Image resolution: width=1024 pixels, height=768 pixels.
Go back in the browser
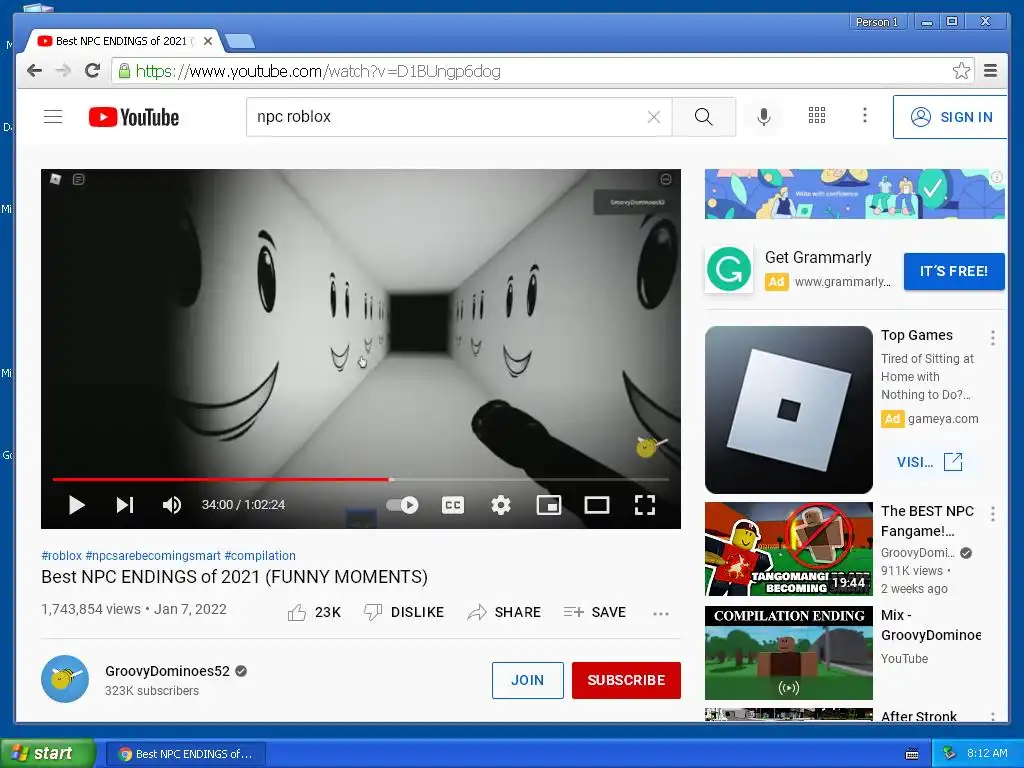pos(35,71)
